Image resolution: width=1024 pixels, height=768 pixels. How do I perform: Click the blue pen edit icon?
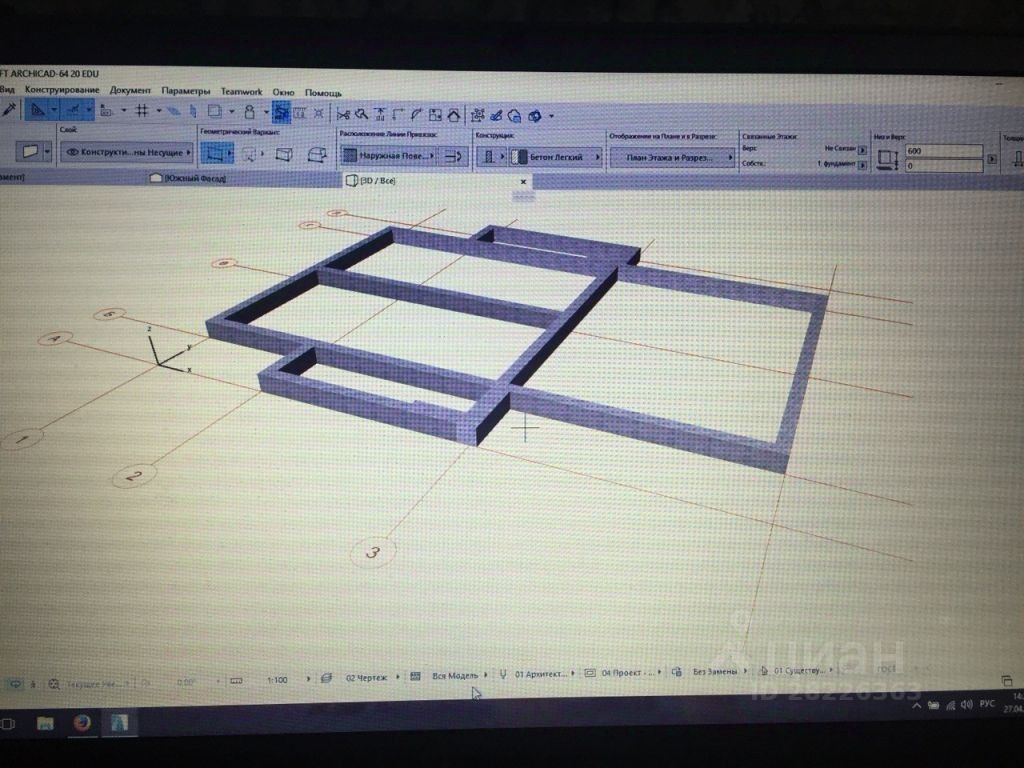tap(496, 116)
